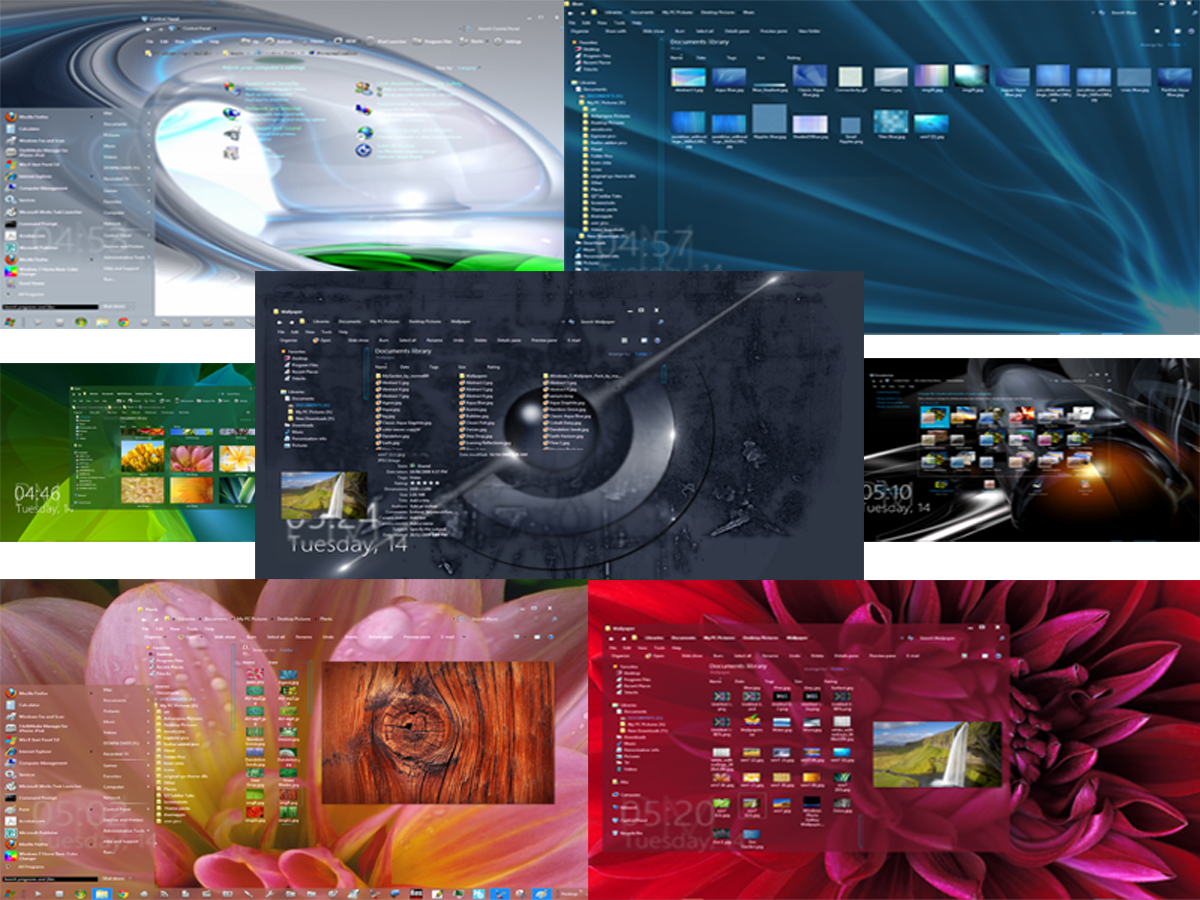Screen dimensions: 1200x900
Task: Open Network and Internet icon in Control Panel
Action: [x=231, y=113]
